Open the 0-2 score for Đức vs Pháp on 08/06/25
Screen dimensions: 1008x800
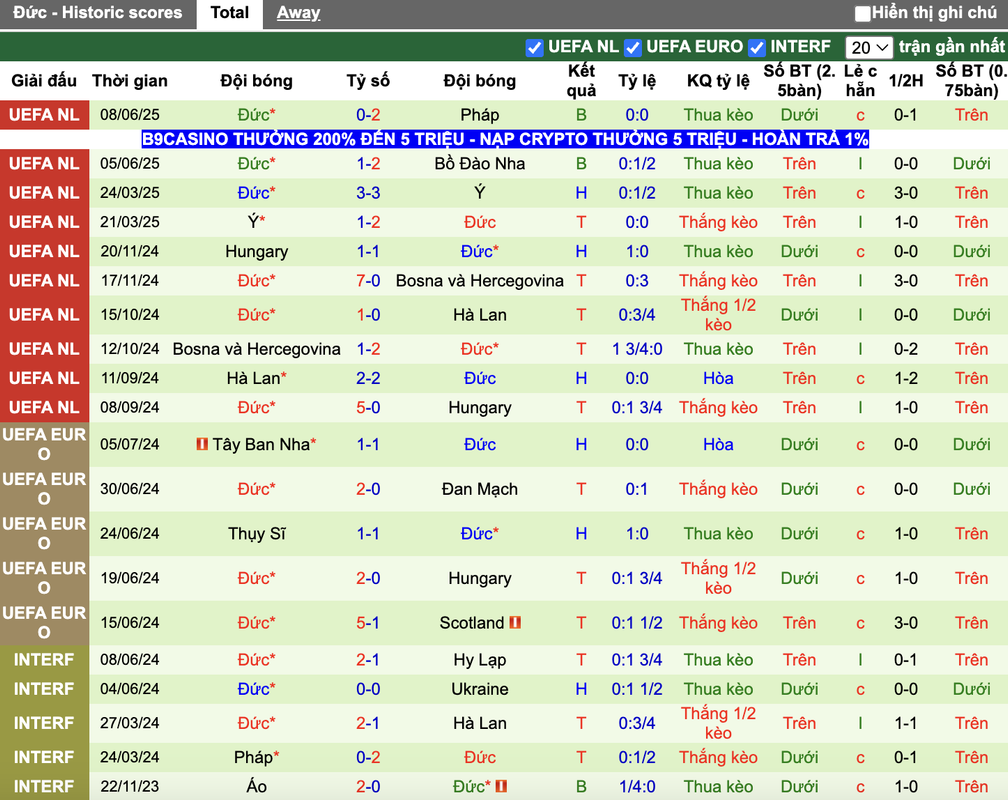click(368, 115)
